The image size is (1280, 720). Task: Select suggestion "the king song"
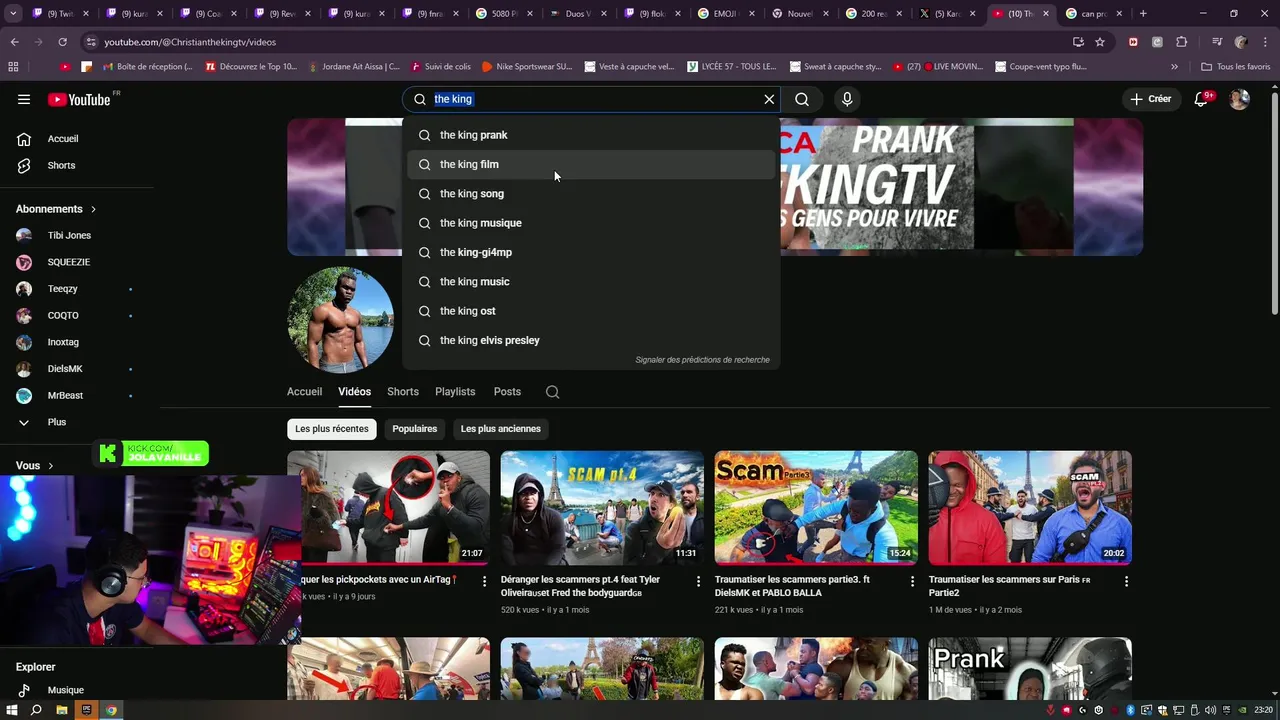pos(591,194)
